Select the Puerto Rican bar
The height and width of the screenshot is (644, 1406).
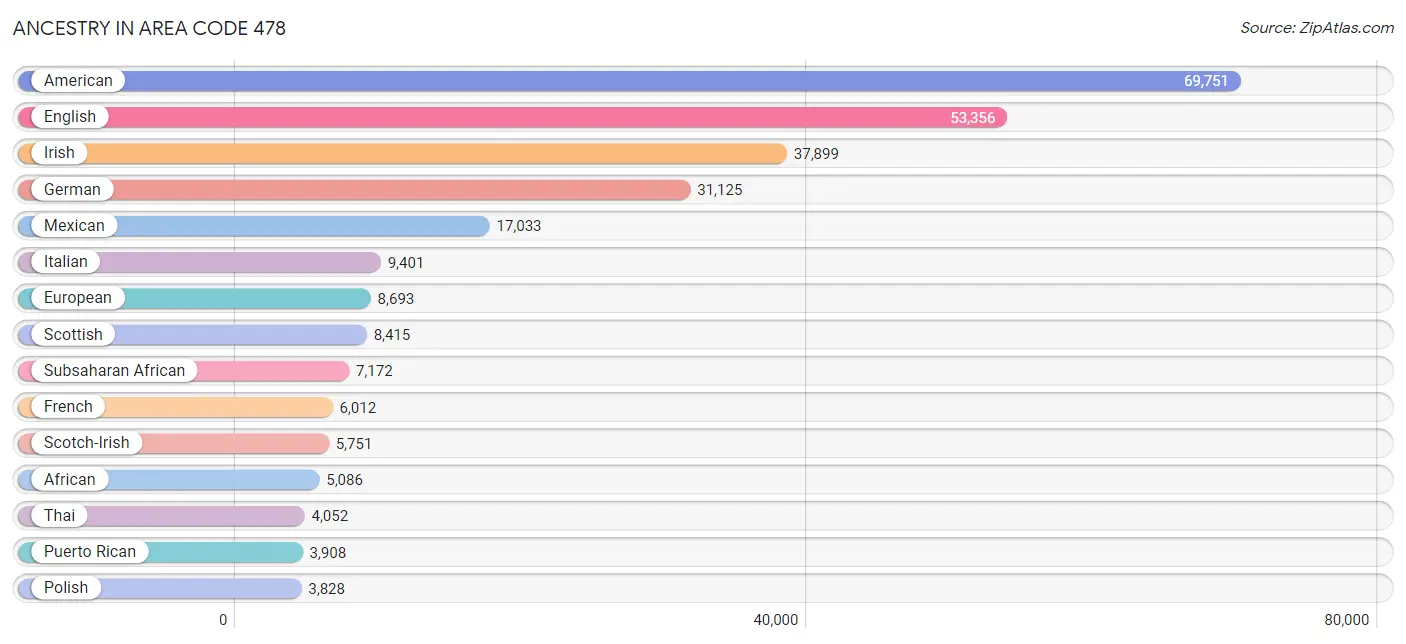point(160,552)
